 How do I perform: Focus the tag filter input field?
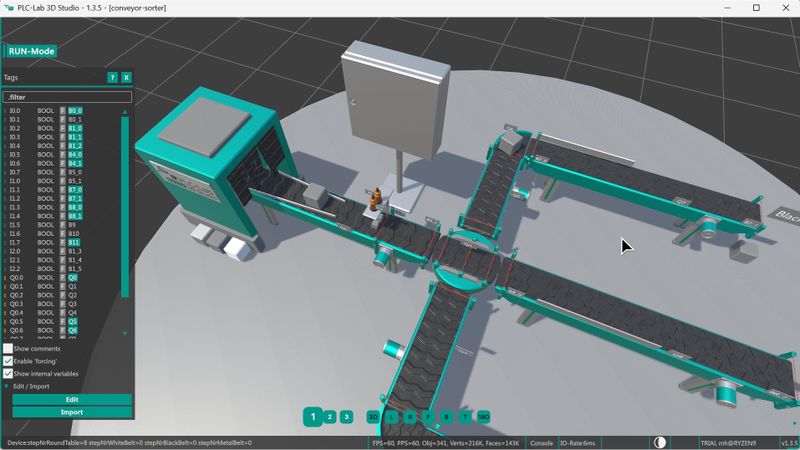(x=67, y=97)
